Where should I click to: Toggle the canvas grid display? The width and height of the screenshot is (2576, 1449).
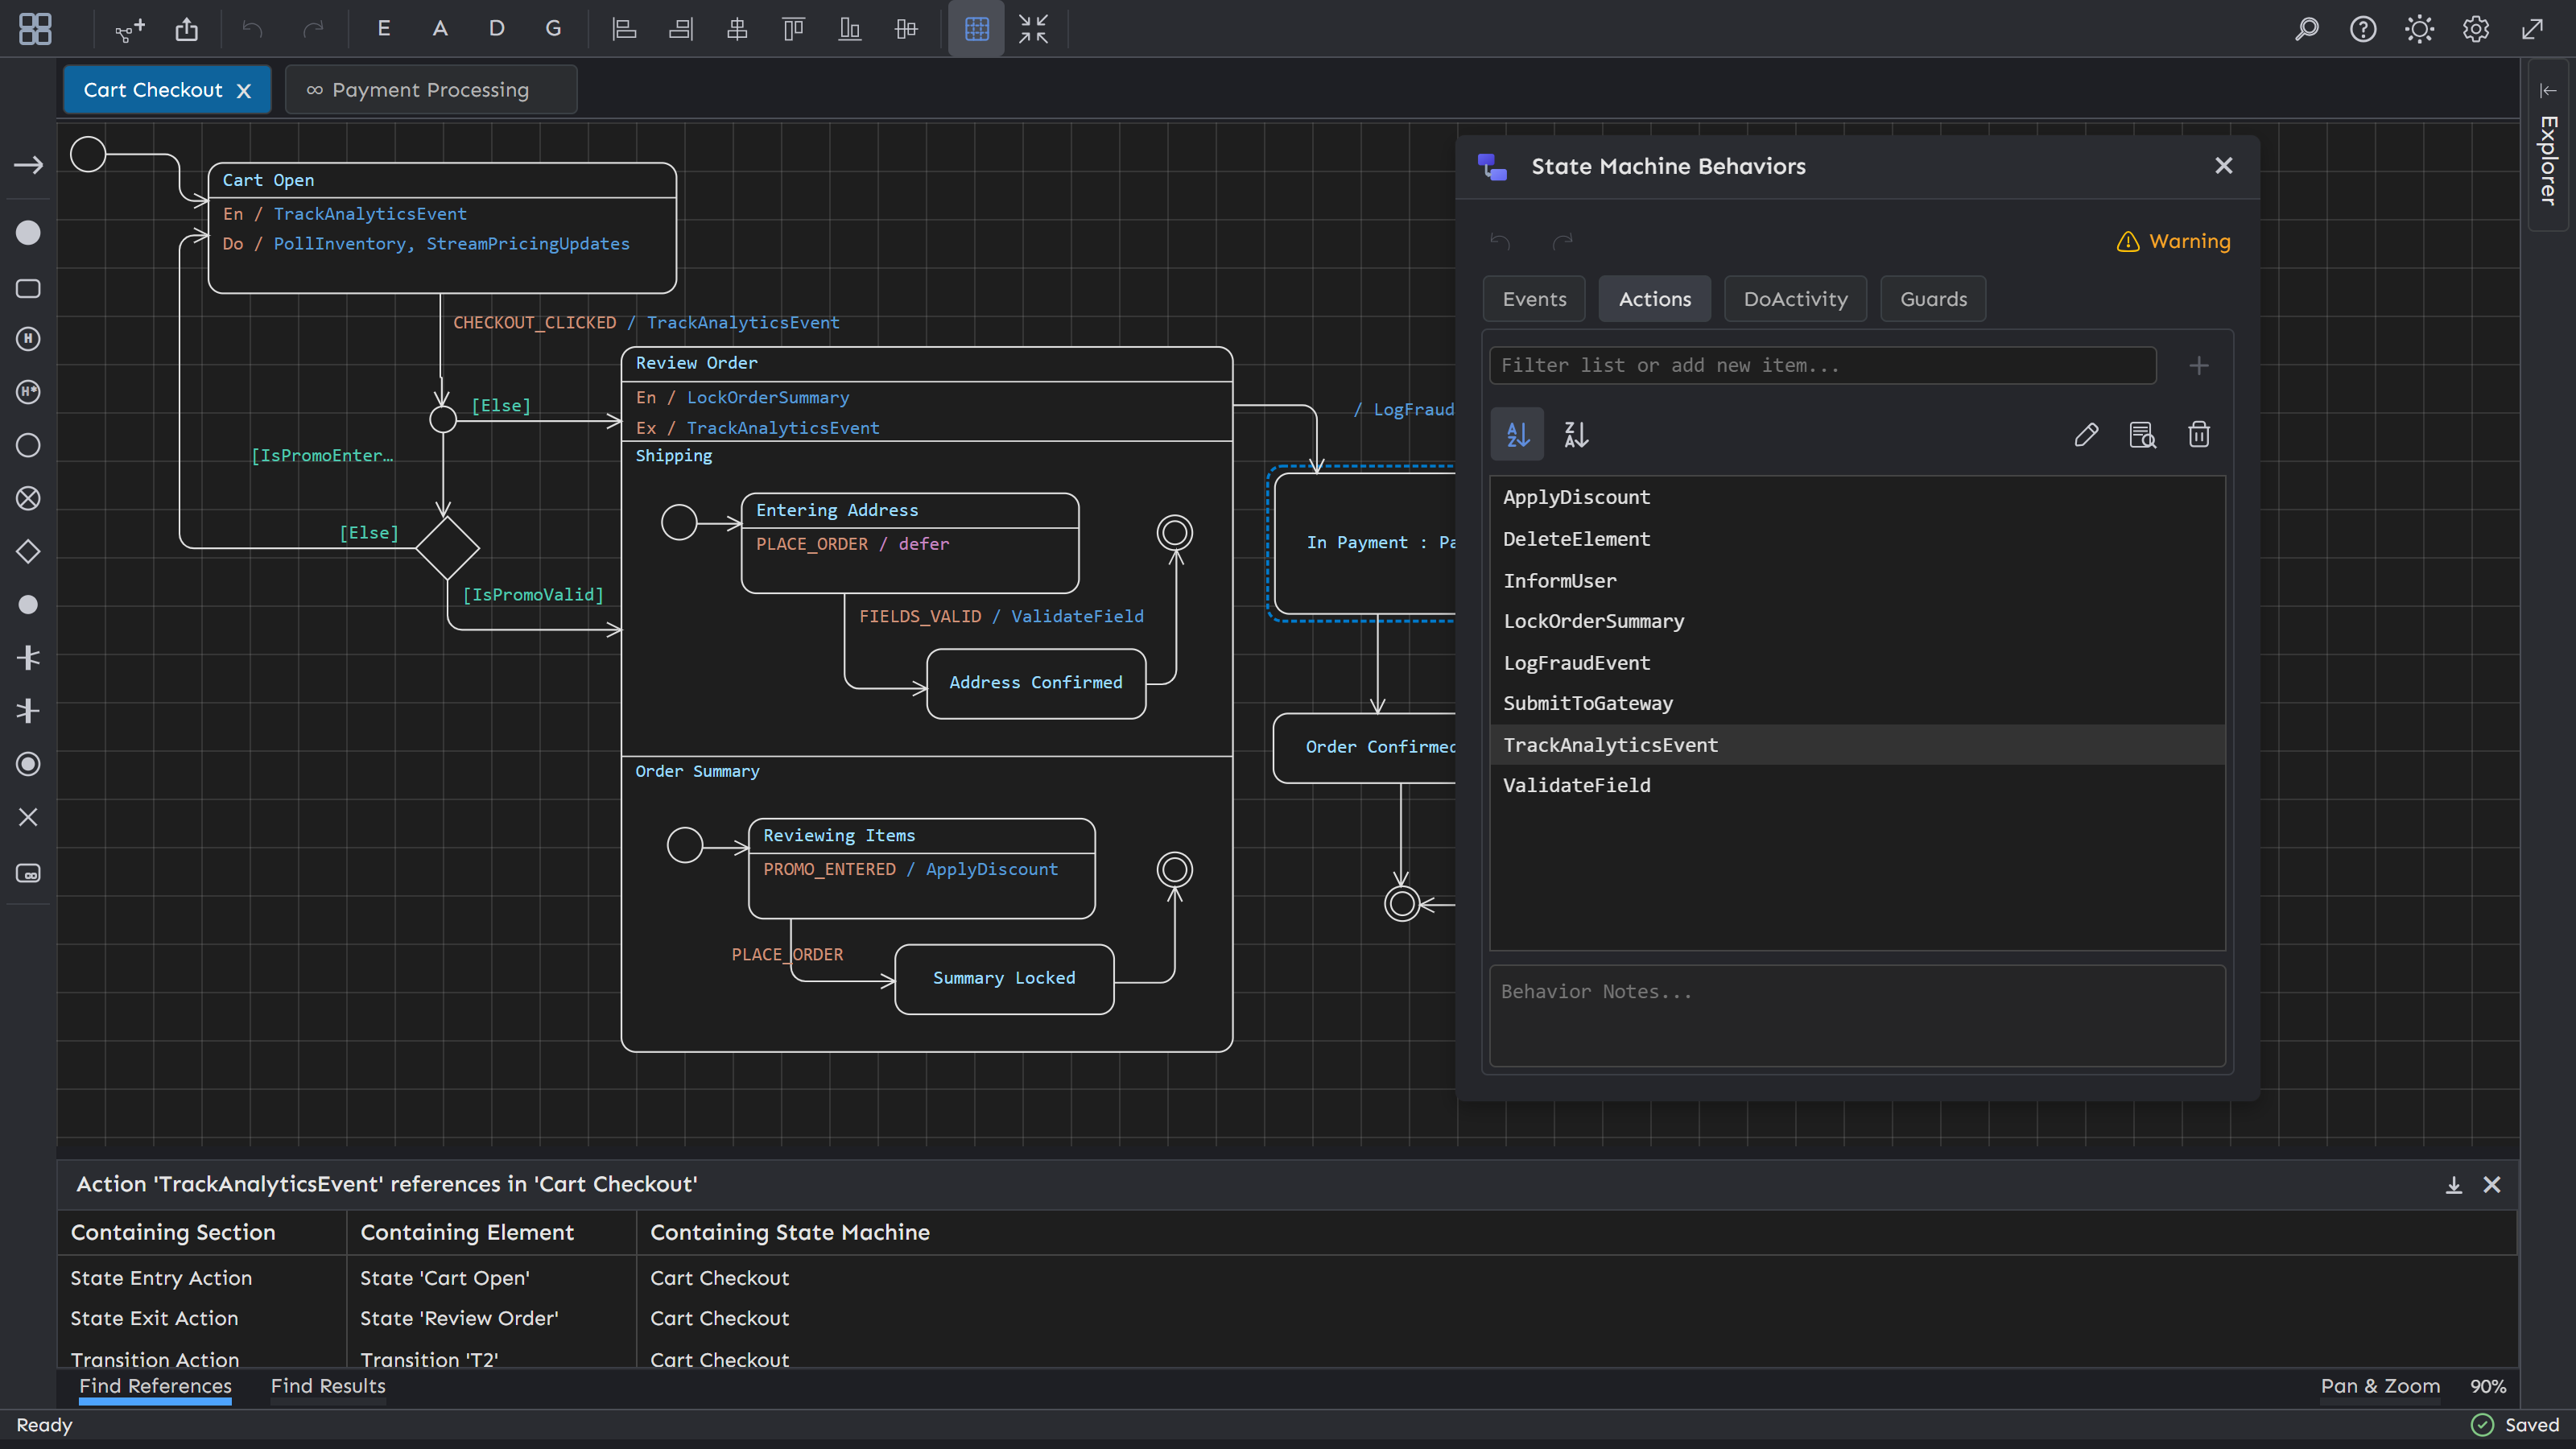click(976, 29)
